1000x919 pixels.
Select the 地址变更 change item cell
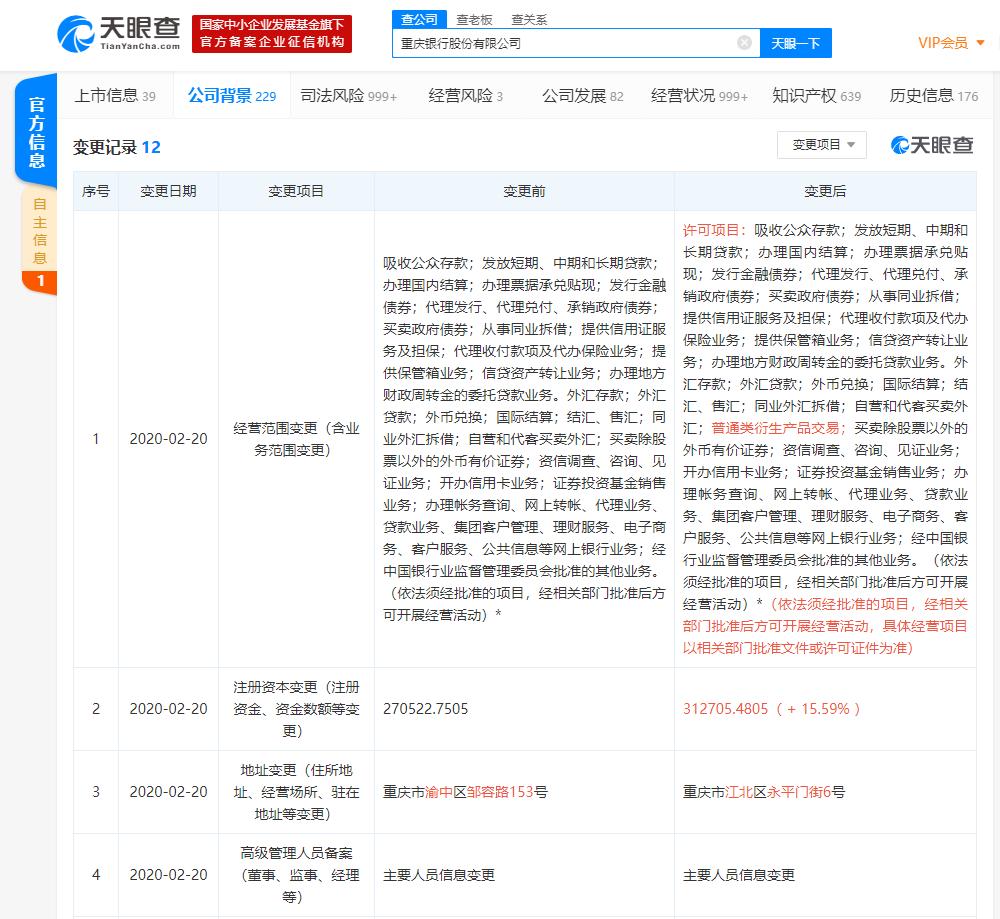point(296,792)
